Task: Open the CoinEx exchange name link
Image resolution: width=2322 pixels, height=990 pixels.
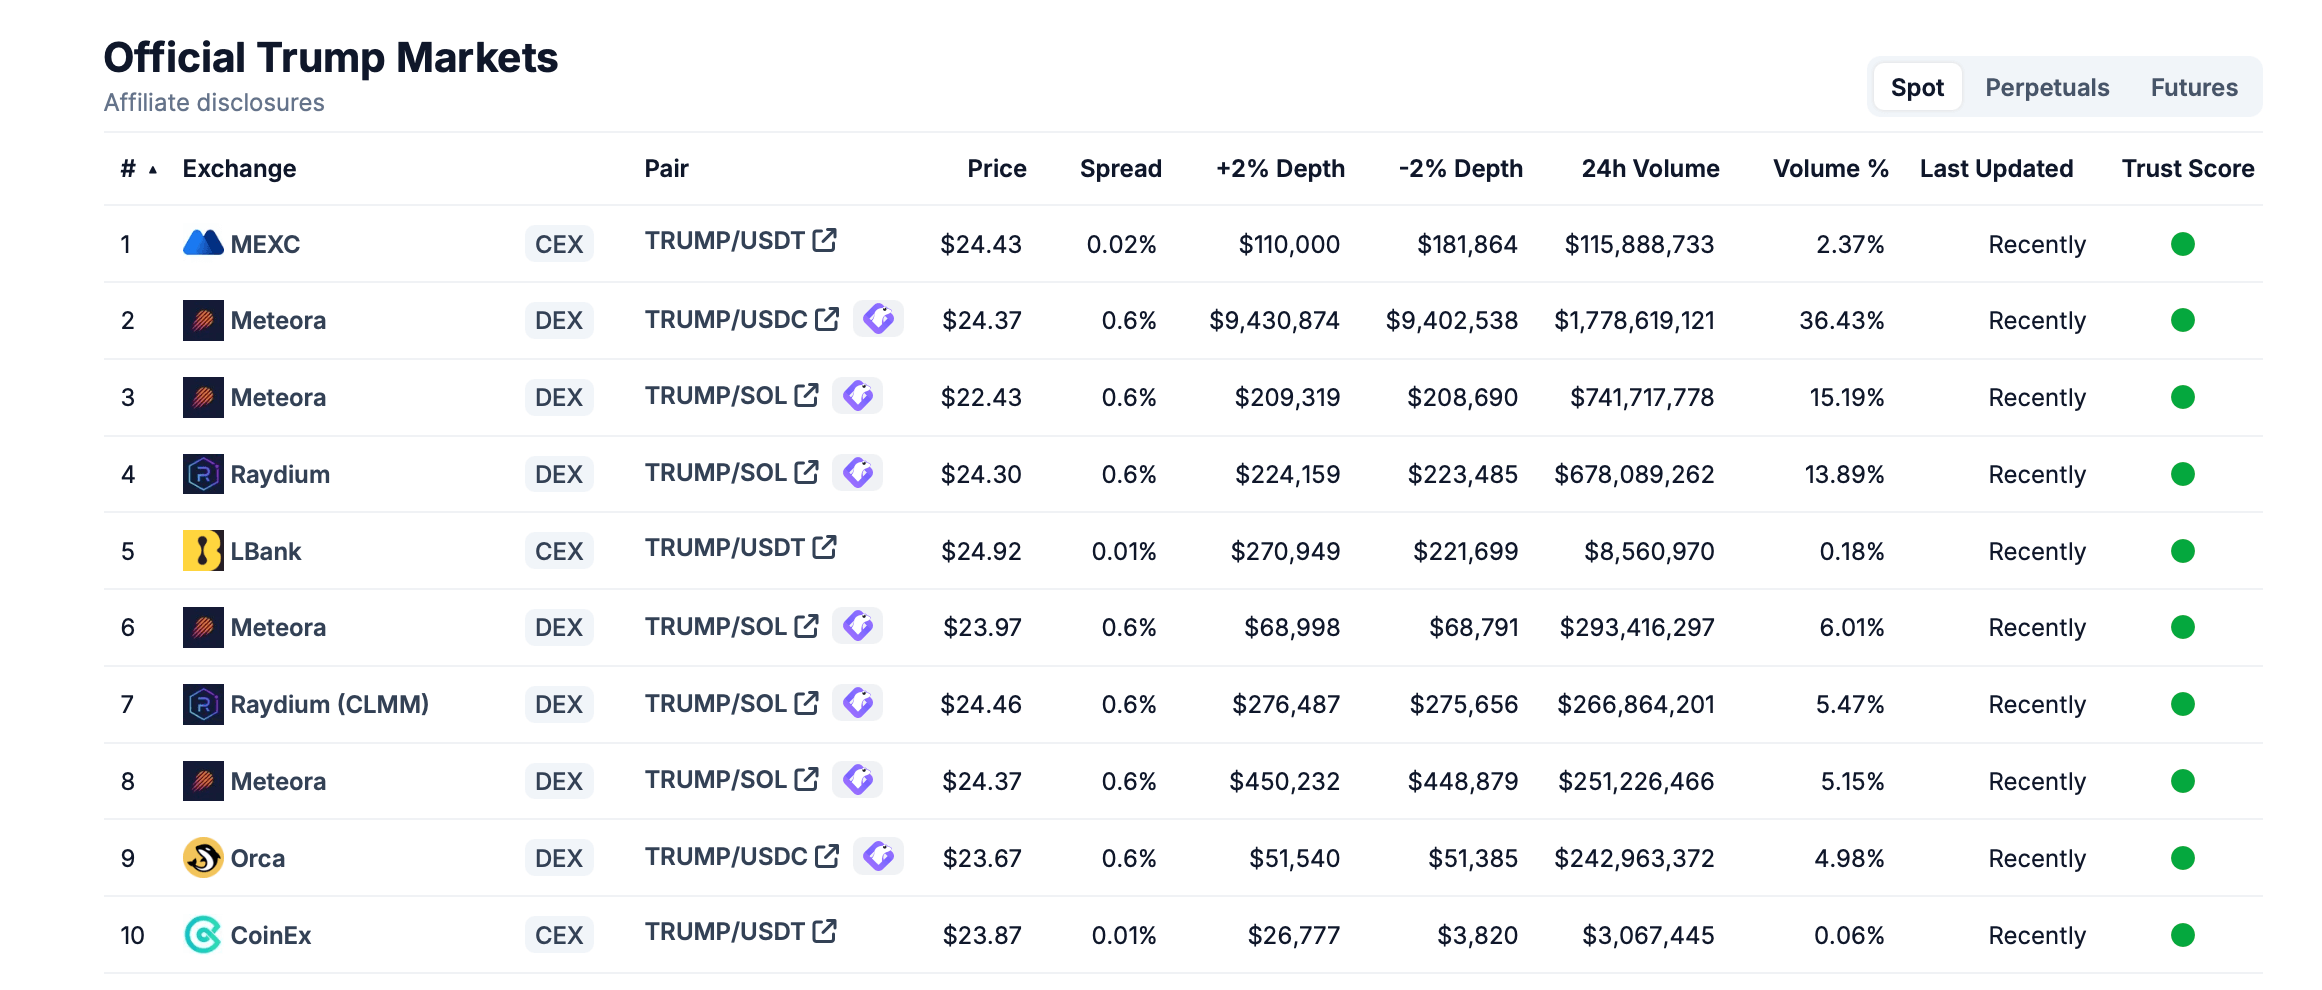Action: [271, 935]
